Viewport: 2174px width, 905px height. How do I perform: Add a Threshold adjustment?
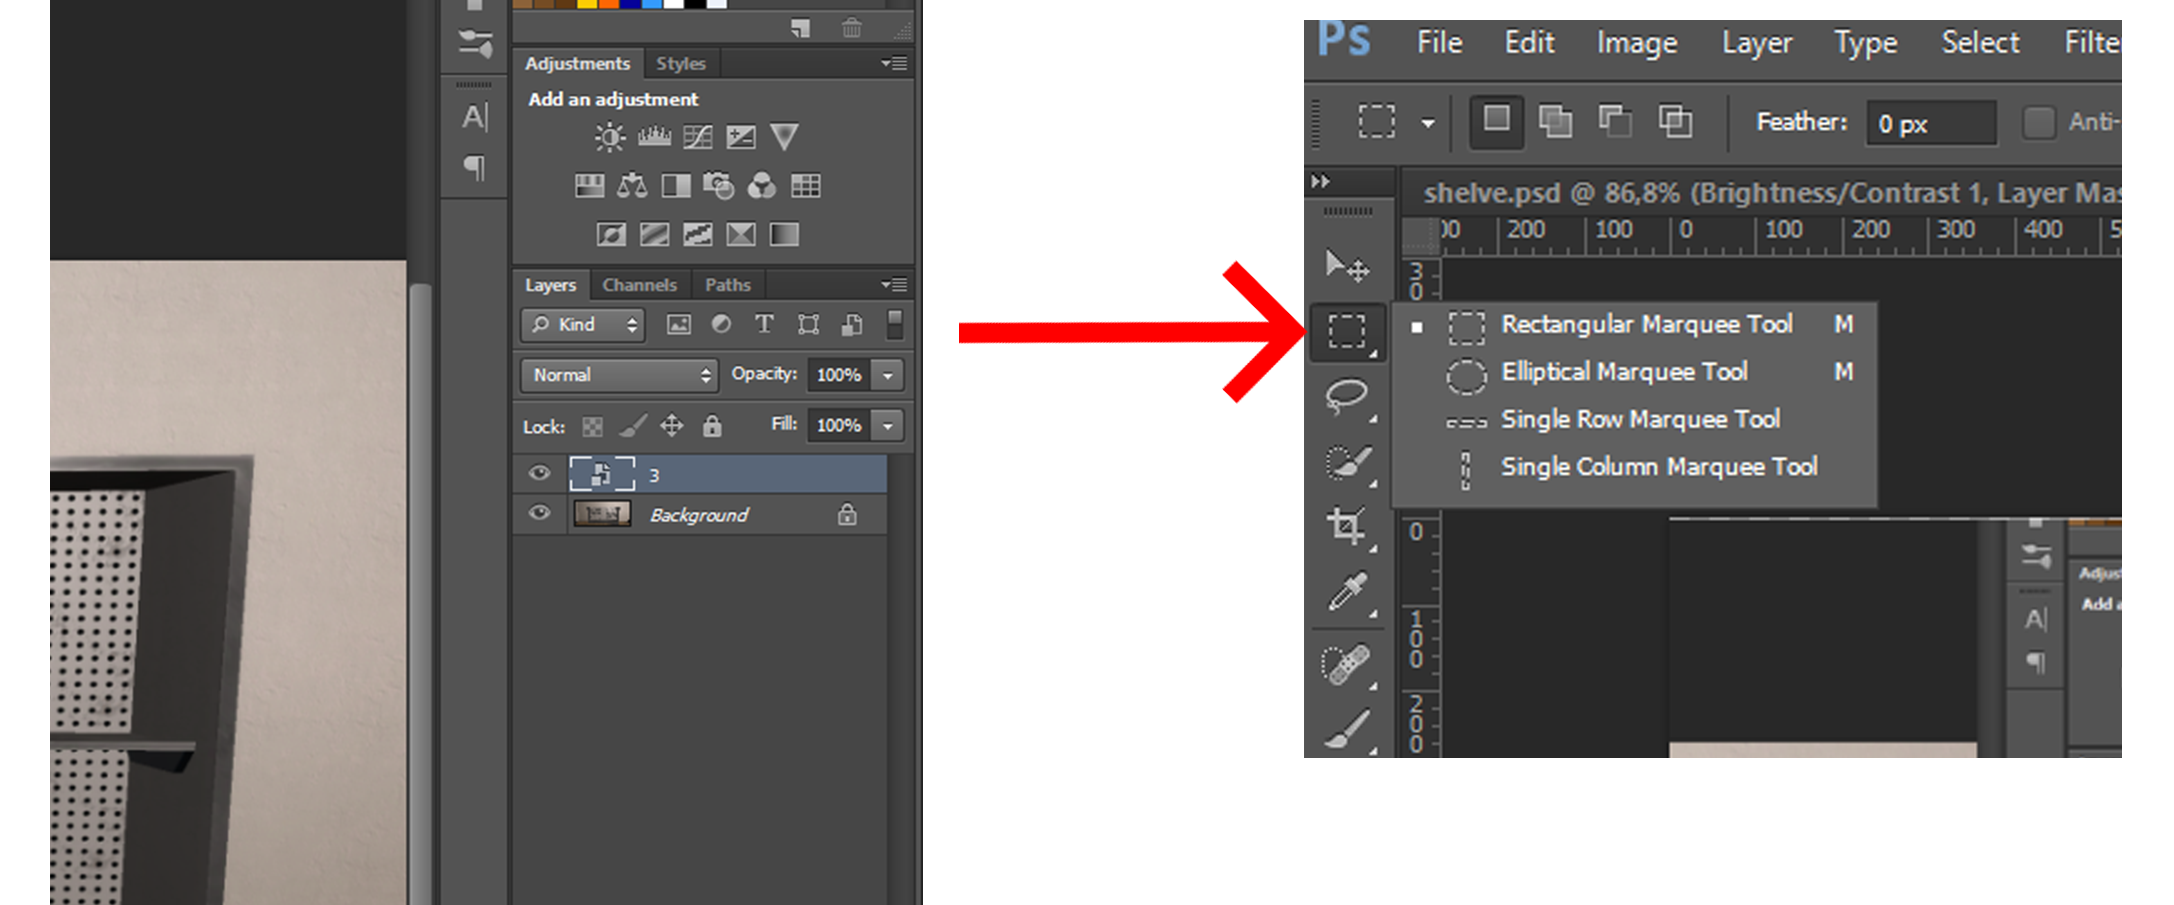pyautogui.click(x=697, y=234)
